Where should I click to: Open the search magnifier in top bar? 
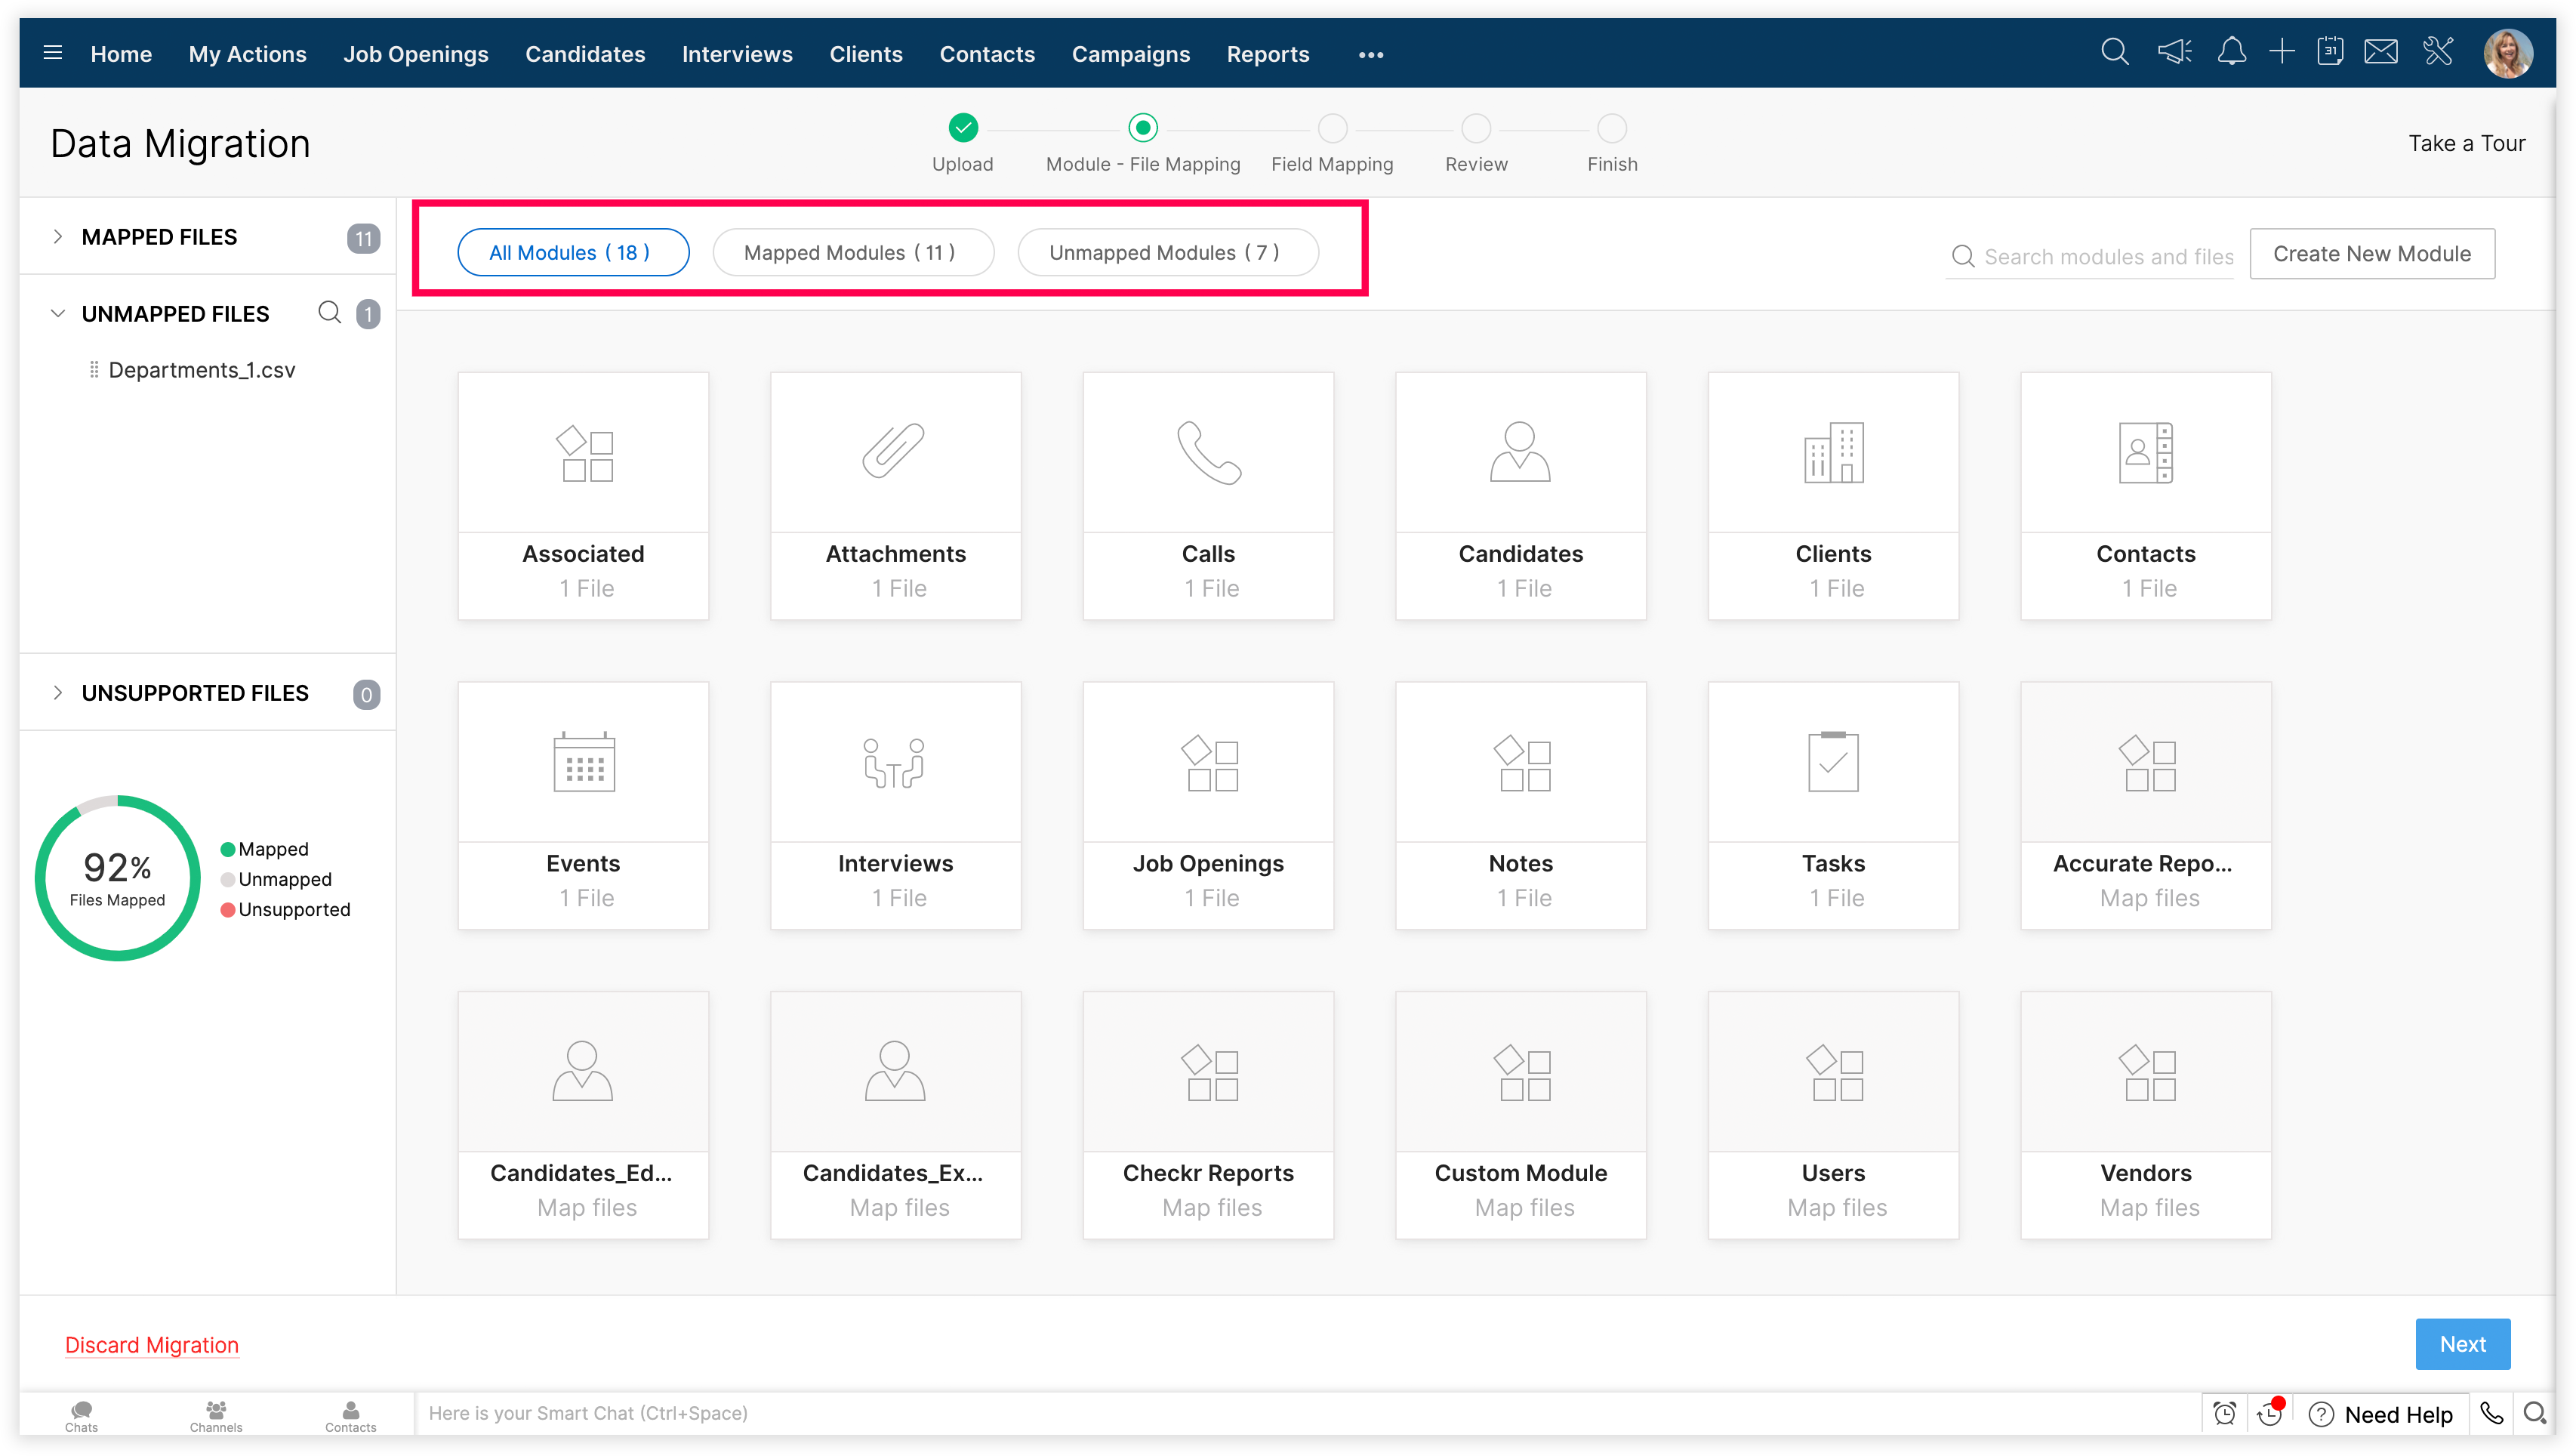click(x=2114, y=52)
